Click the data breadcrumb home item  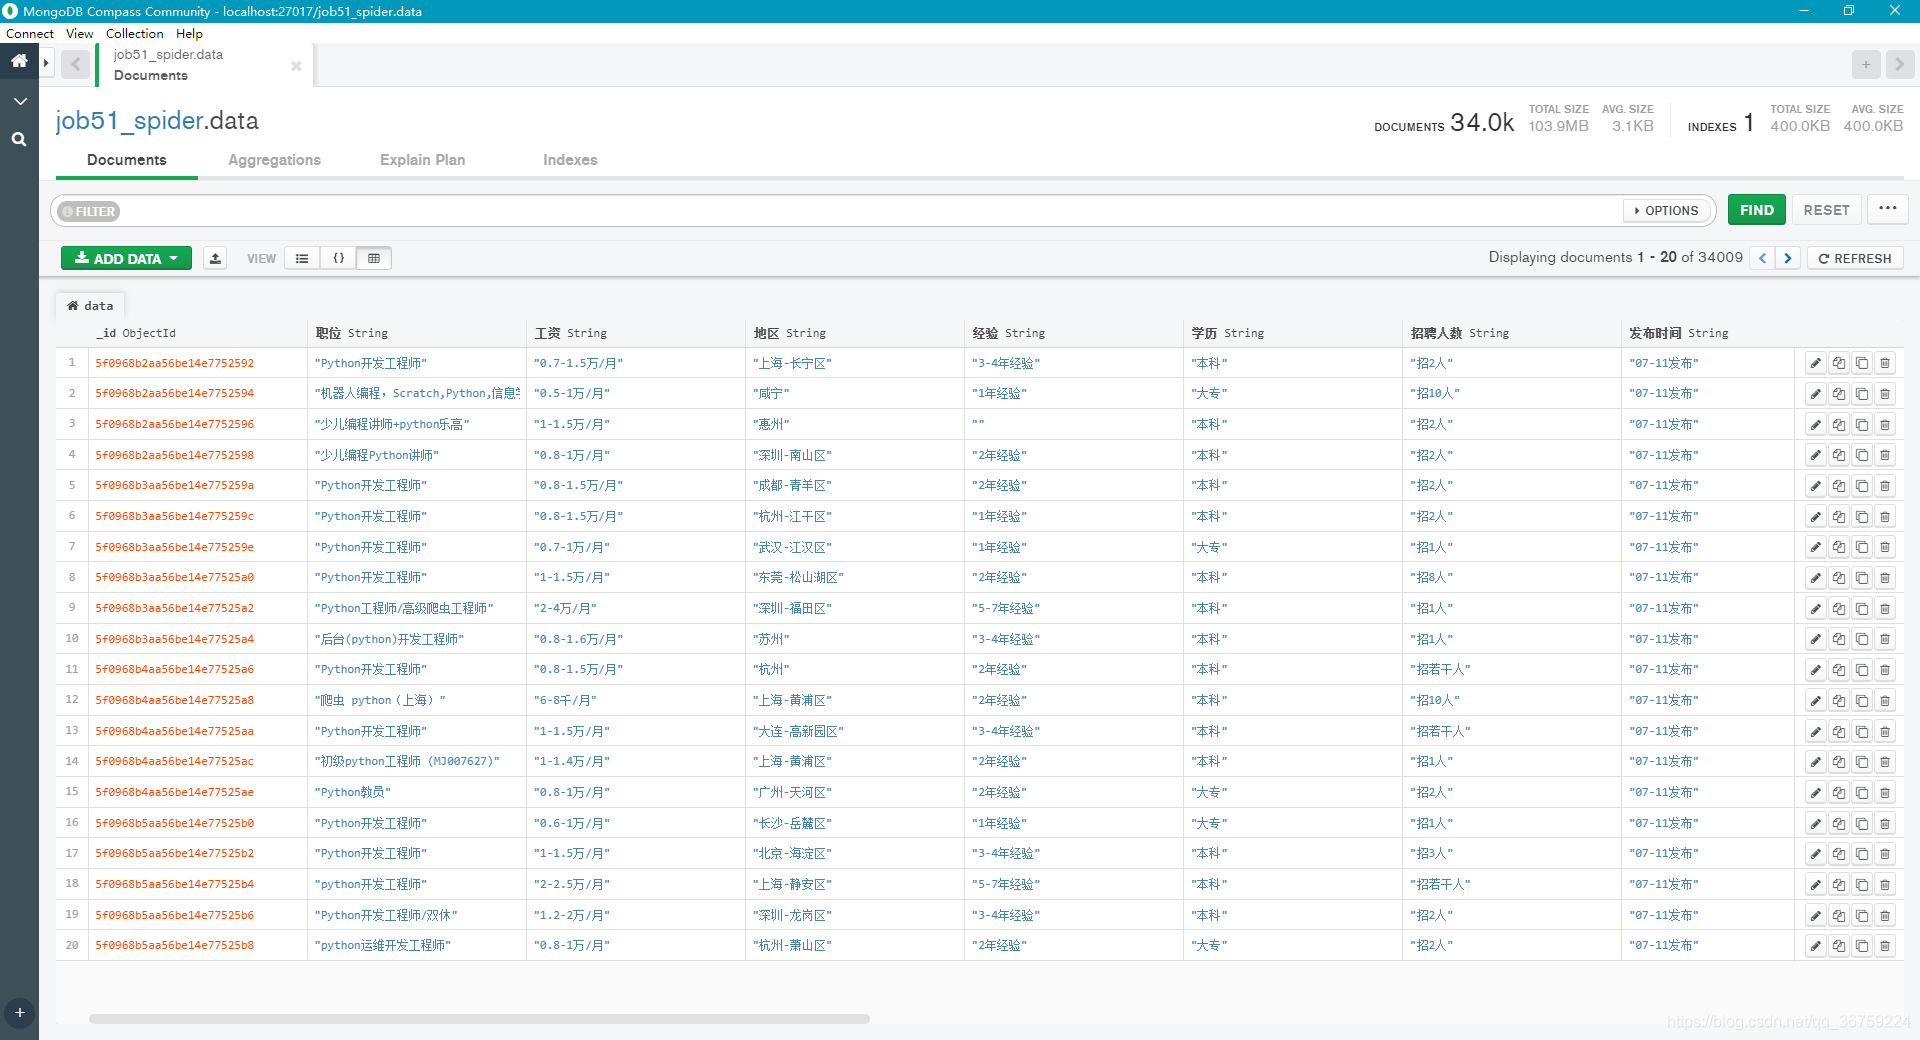click(90, 306)
